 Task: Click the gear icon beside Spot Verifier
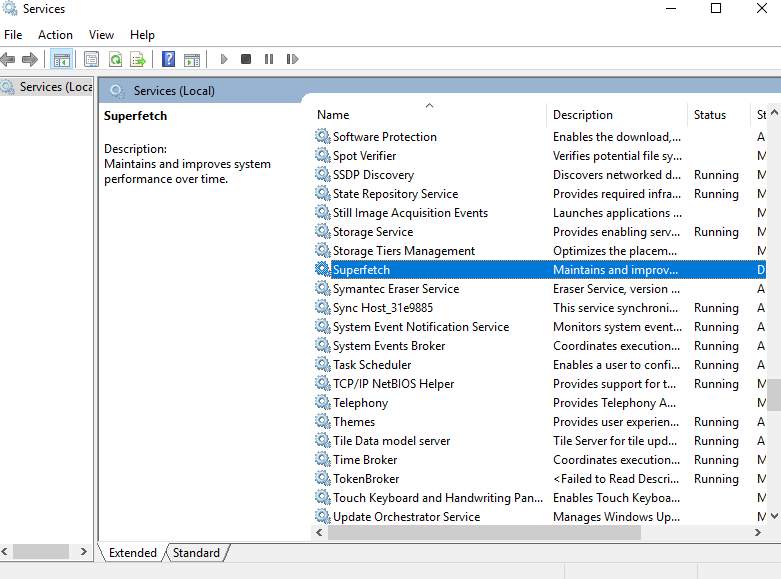coord(323,155)
